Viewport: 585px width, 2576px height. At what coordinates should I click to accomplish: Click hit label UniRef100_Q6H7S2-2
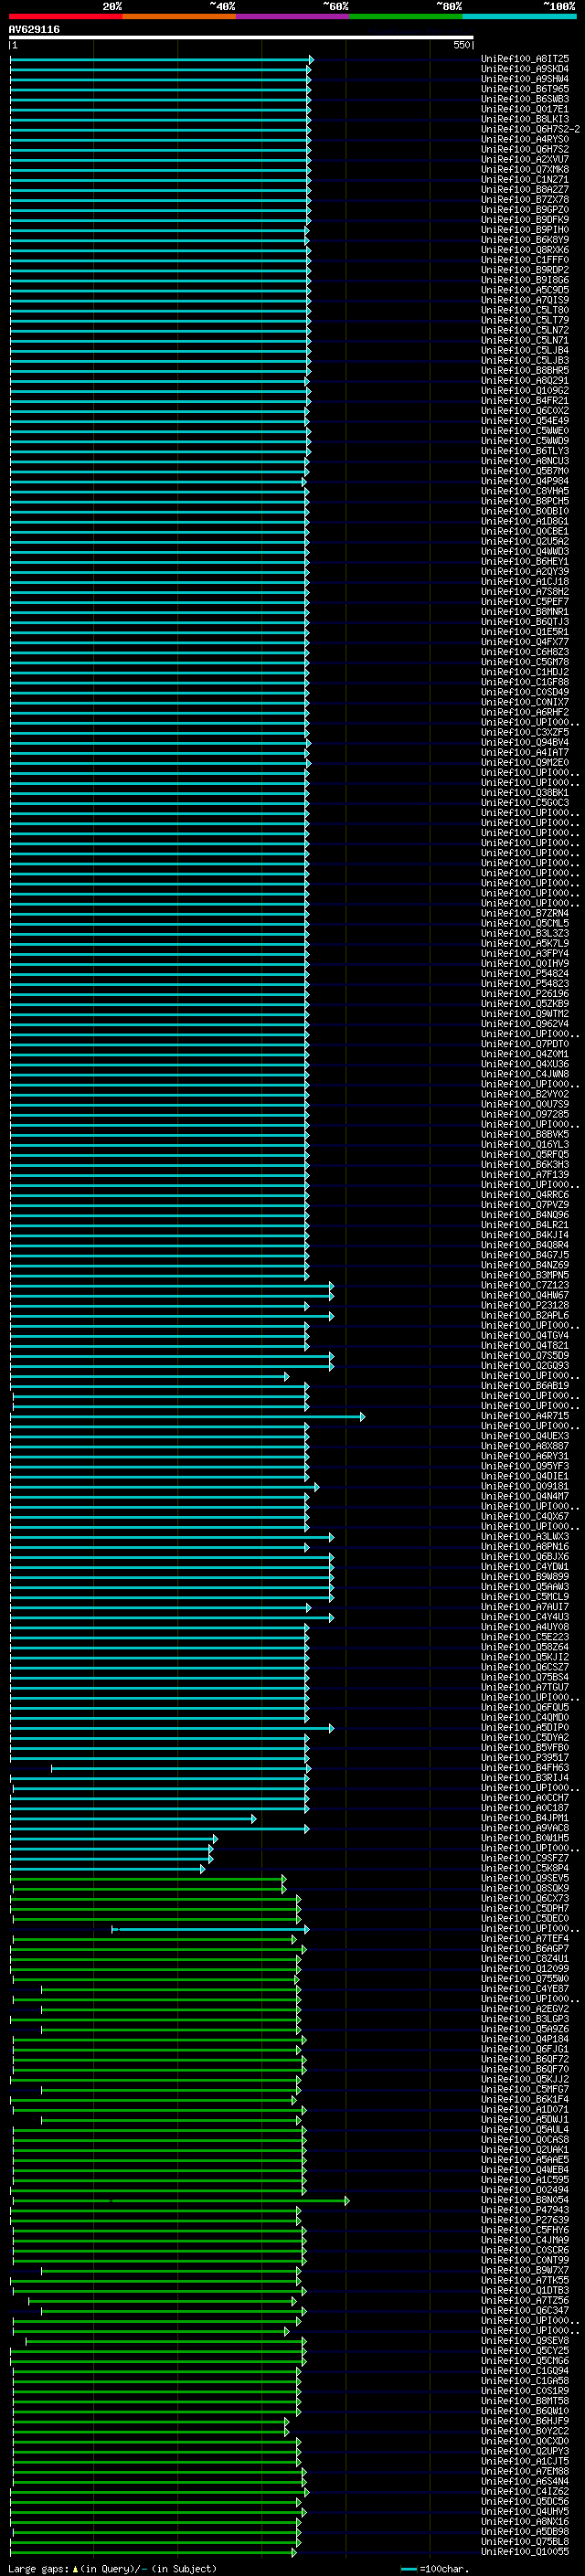pyautogui.click(x=530, y=129)
